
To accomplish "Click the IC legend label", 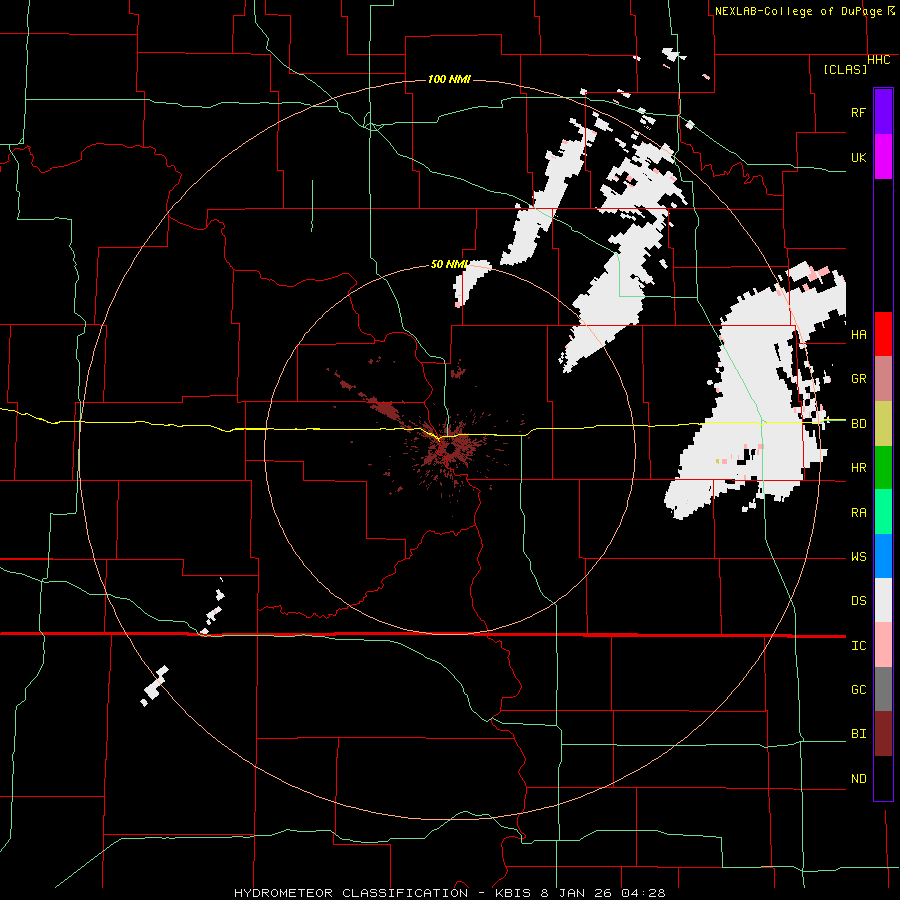I will click(859, 646).
